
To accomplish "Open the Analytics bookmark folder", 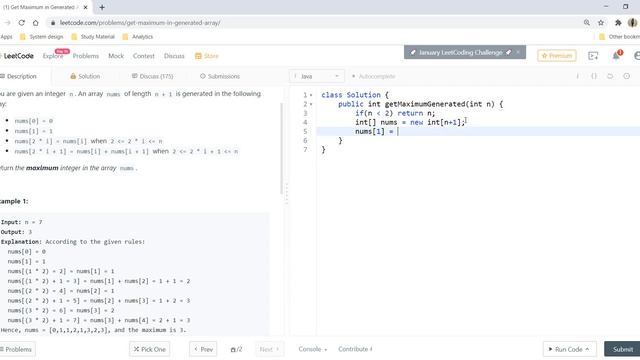I will click(138, 37).
